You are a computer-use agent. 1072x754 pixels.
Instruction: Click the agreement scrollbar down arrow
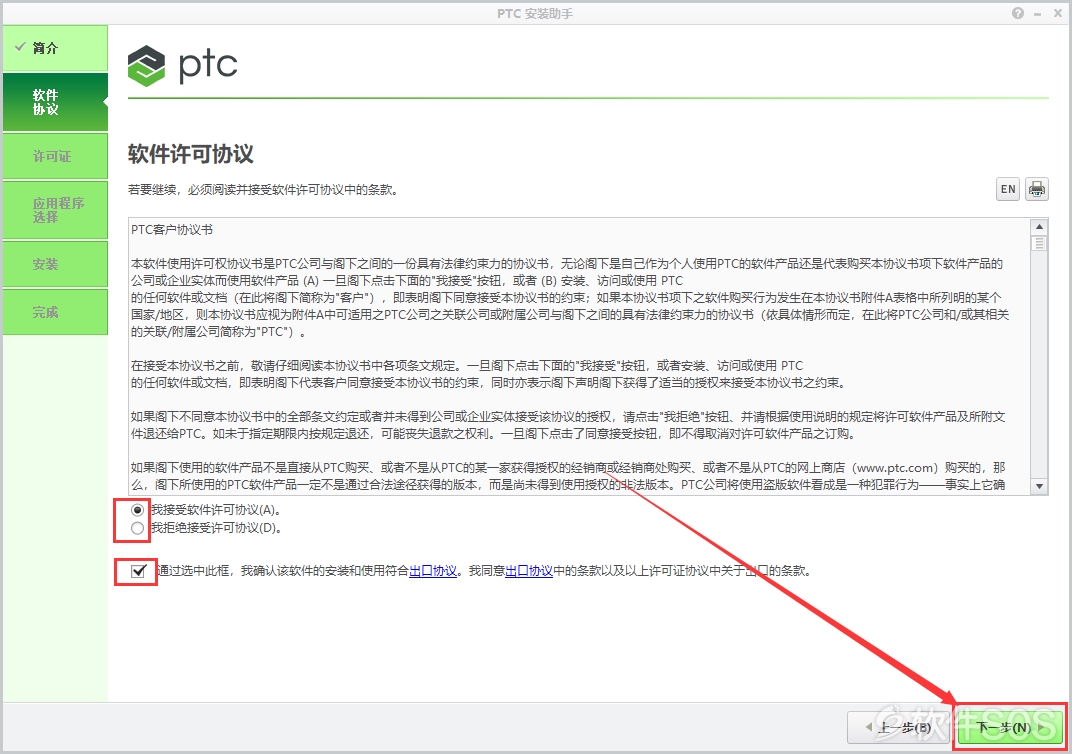pos(1039,486)
